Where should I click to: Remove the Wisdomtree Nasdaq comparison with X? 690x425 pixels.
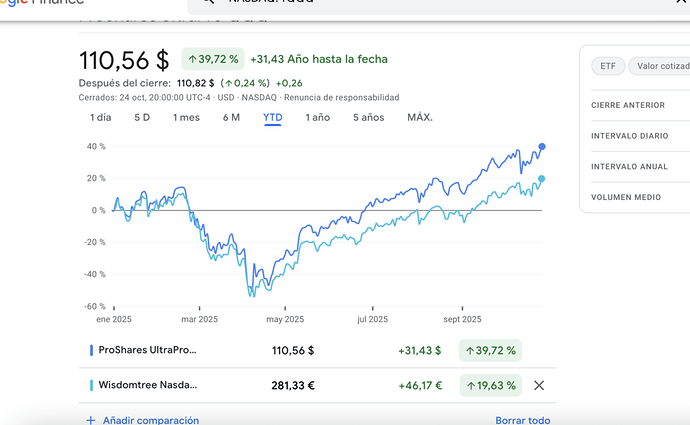point(539,385)
